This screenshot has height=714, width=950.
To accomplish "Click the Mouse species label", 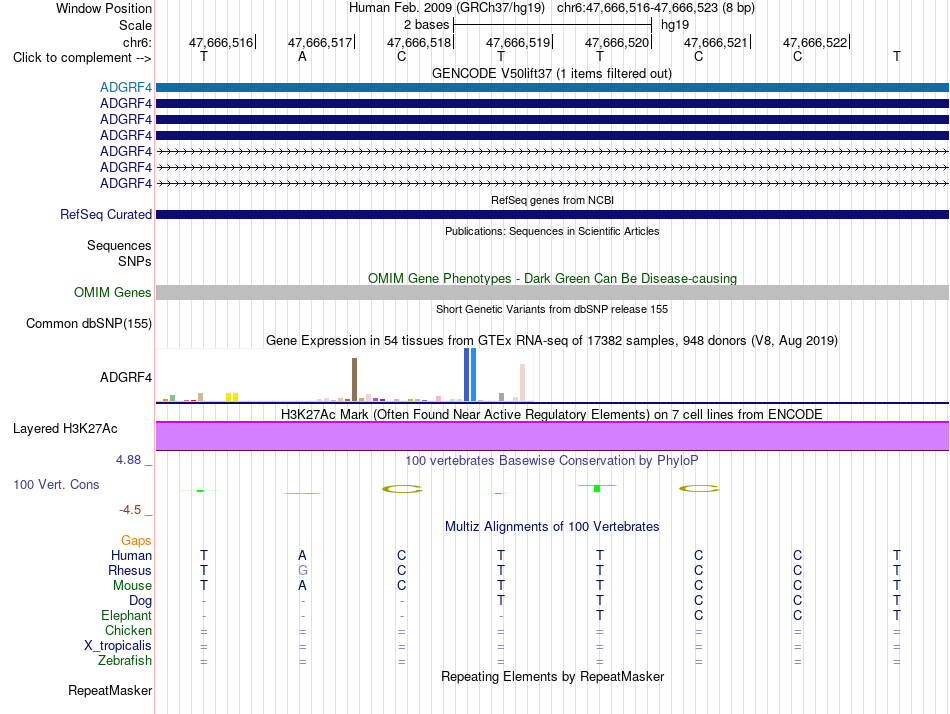I will point(132,586).
